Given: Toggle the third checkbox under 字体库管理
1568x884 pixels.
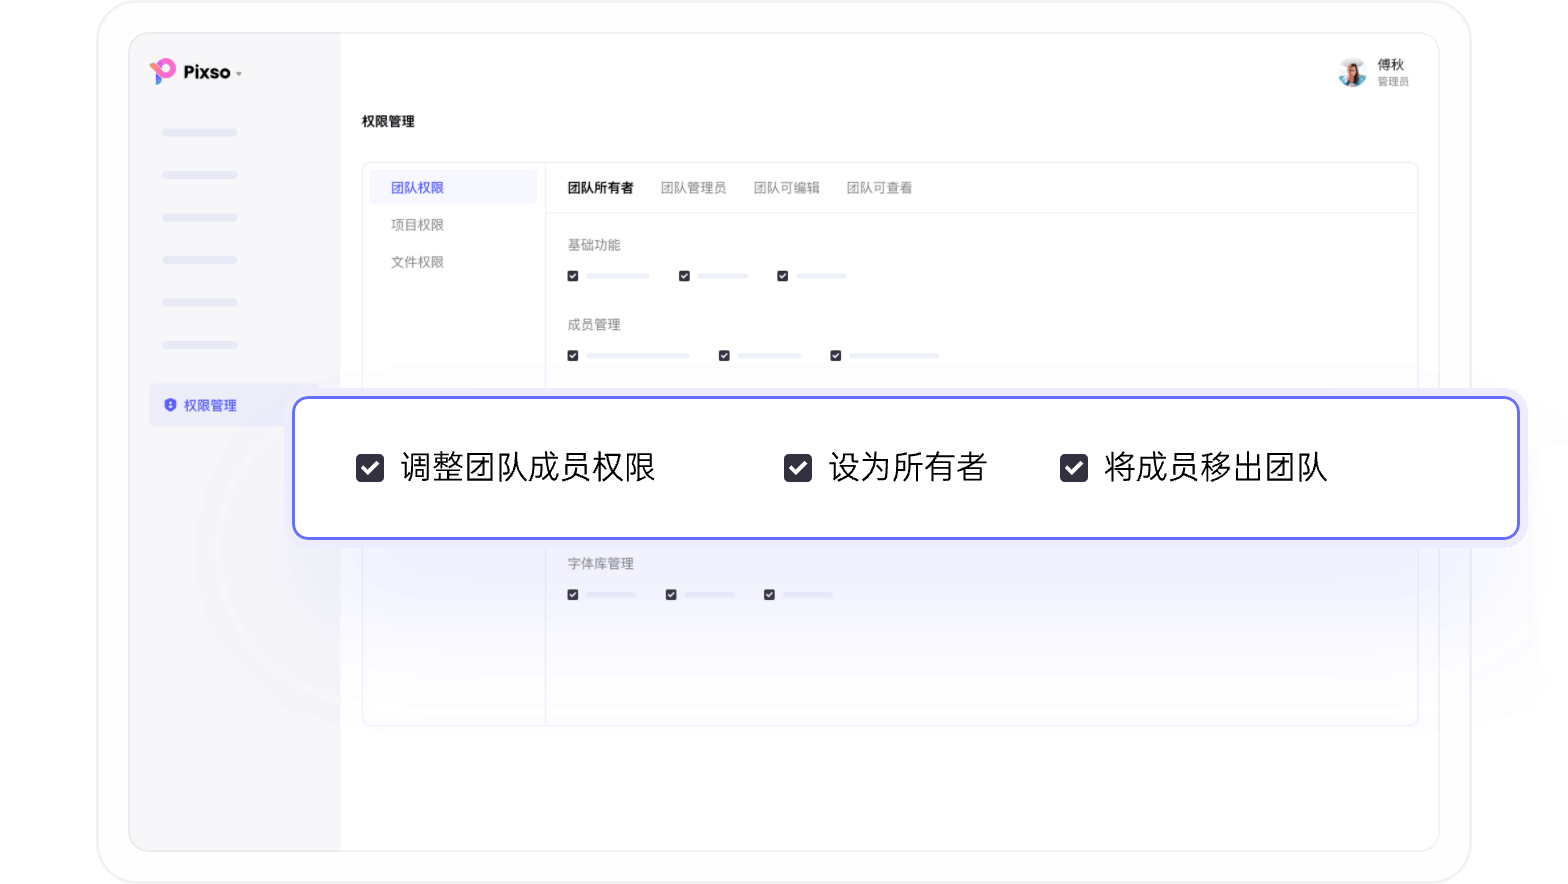Looking at the screenshot, I should click(769, 595).
